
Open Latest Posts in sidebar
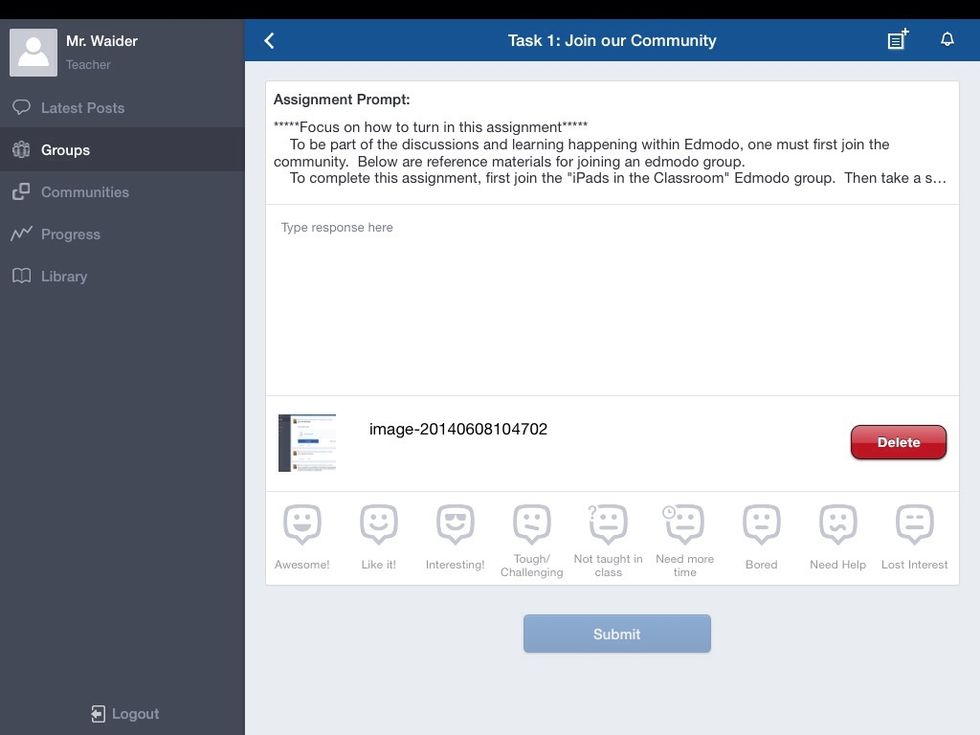[x=83, y=108]
